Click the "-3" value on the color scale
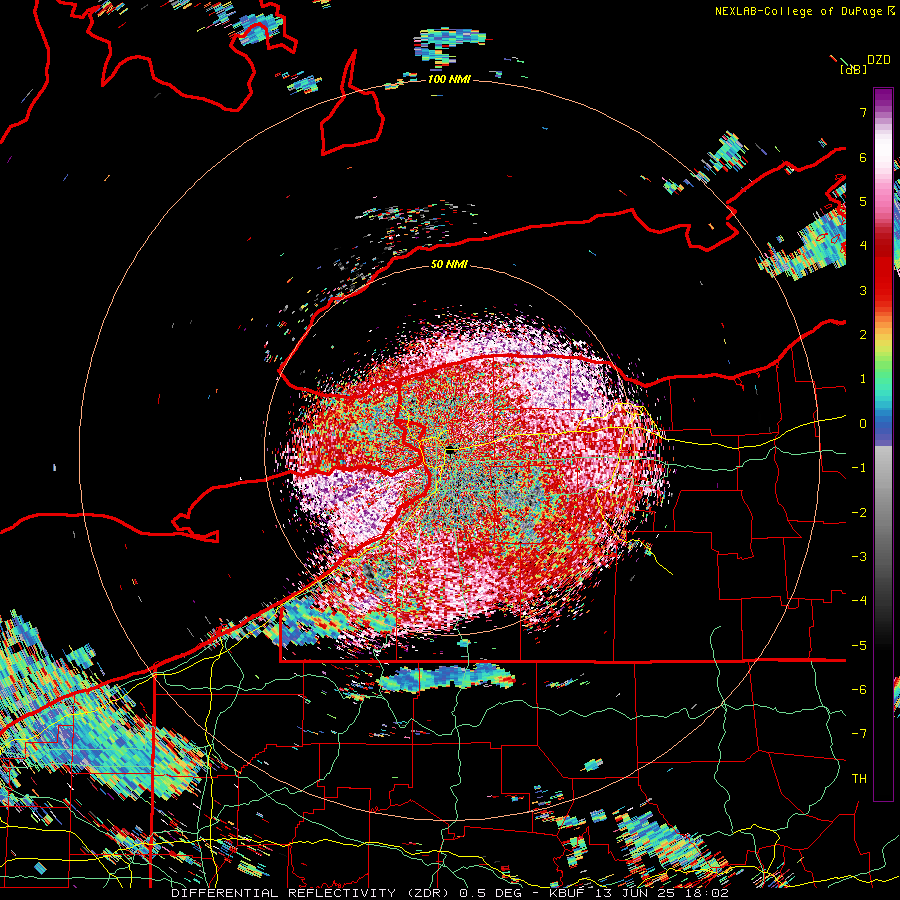The width and height of the screenshot is (900, 900). [859, 557]
